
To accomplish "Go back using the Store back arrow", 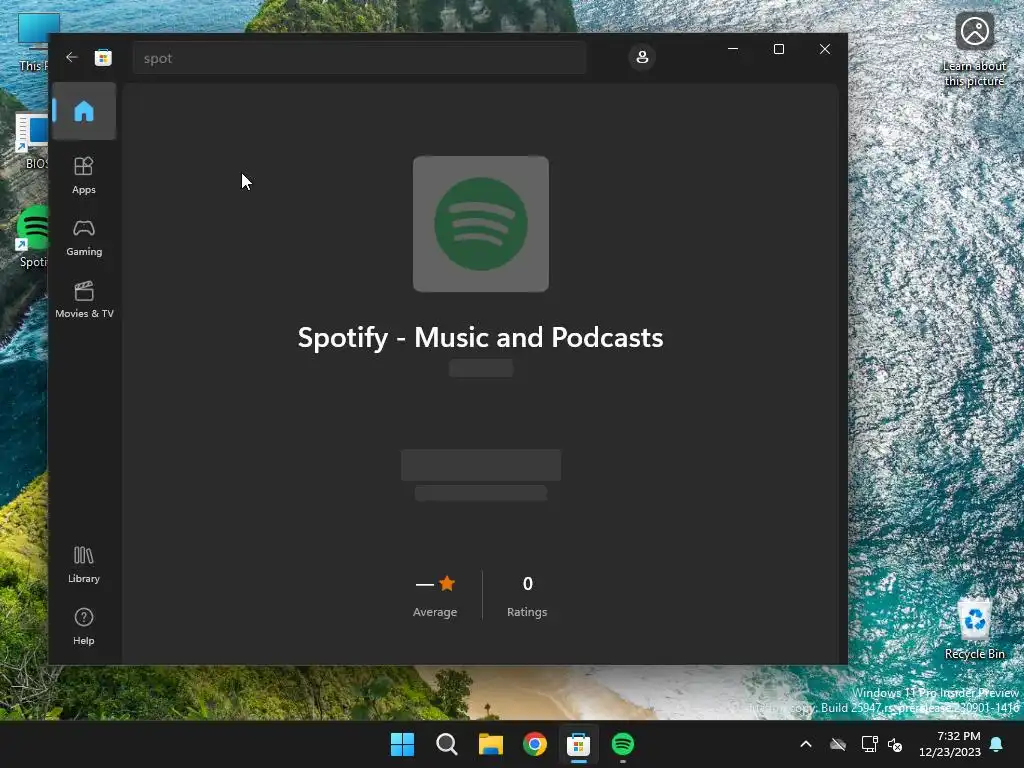I will point(72,57).
